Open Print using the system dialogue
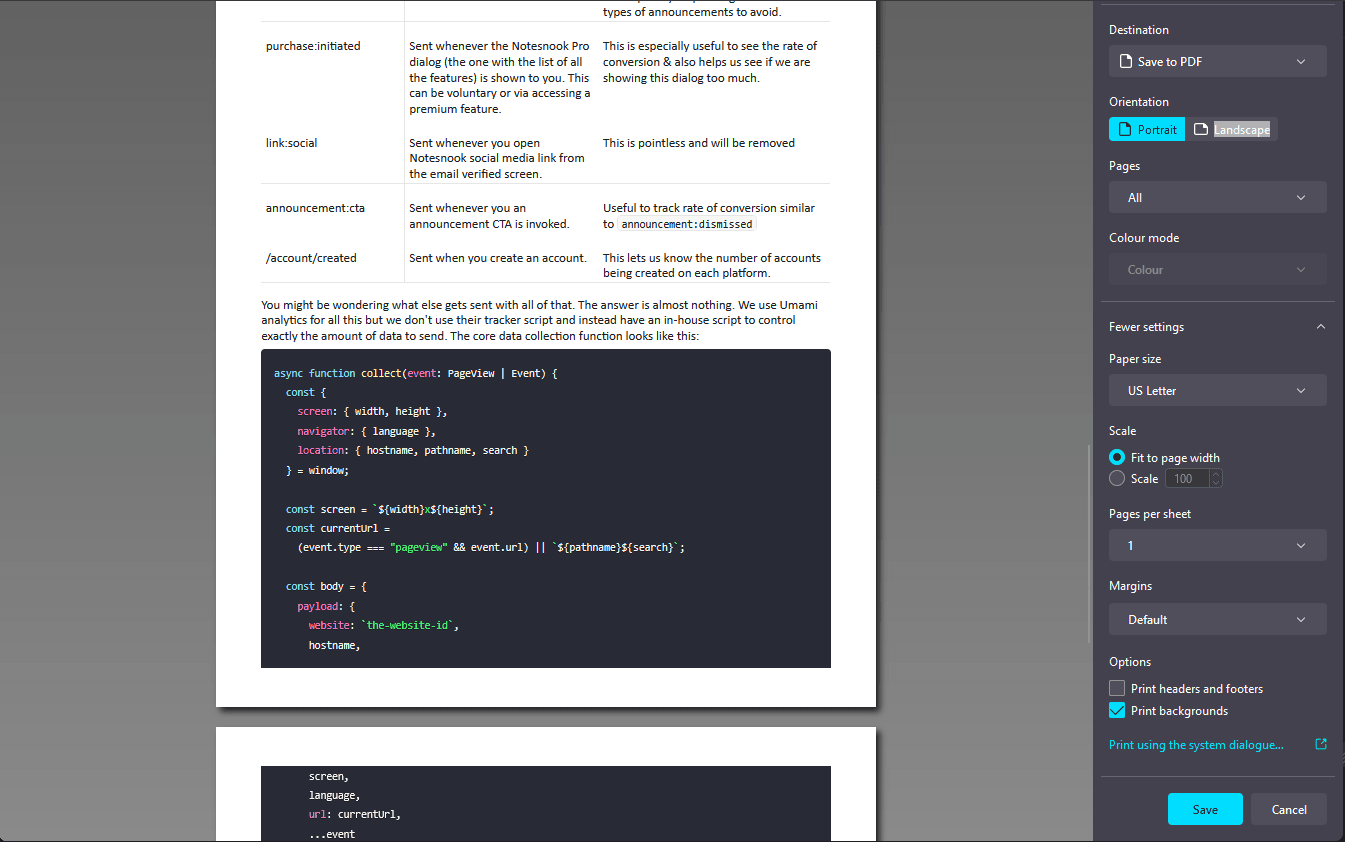 click(1196, 744)
